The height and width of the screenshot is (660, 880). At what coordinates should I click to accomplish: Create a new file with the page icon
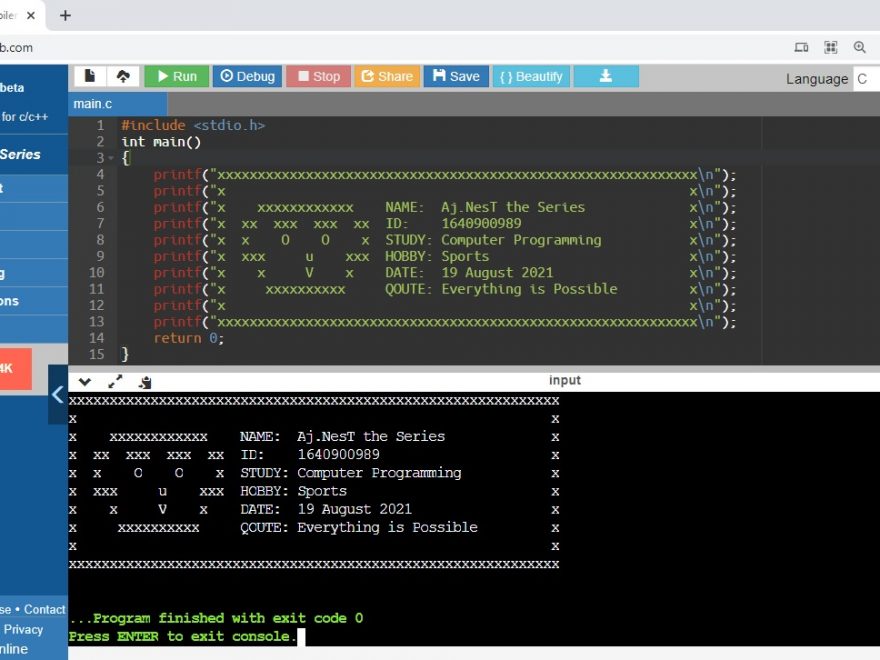[90, 76]
